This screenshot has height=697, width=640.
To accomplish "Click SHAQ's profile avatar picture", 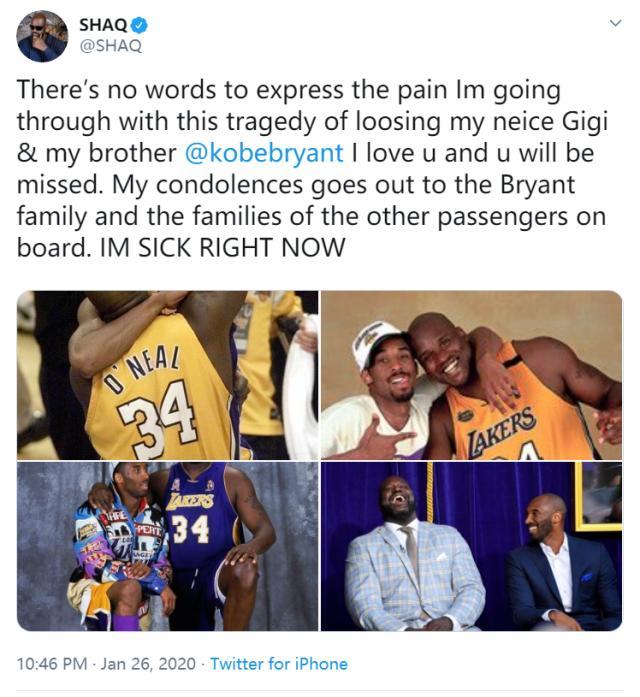I will click(x=41, y=37).
